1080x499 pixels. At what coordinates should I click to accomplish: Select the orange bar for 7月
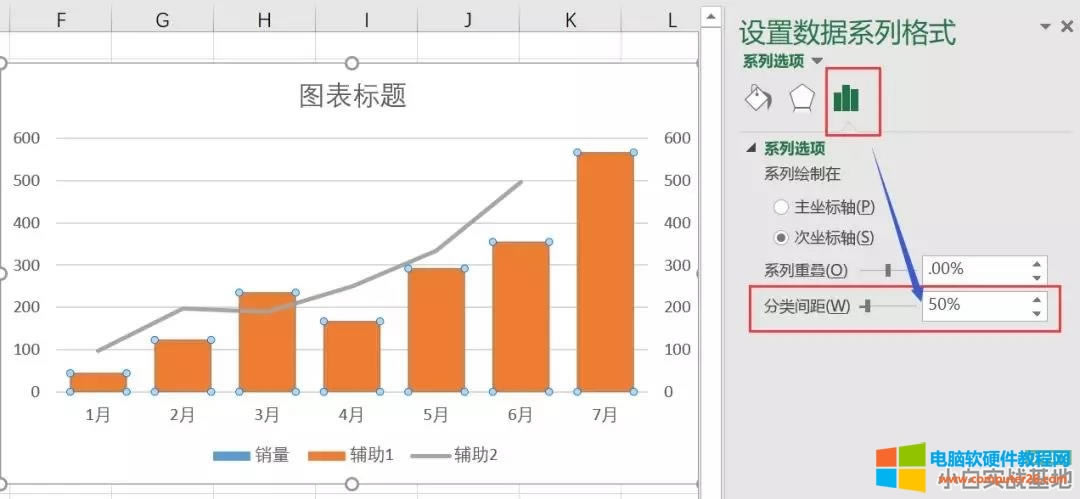tap(605, 272)
